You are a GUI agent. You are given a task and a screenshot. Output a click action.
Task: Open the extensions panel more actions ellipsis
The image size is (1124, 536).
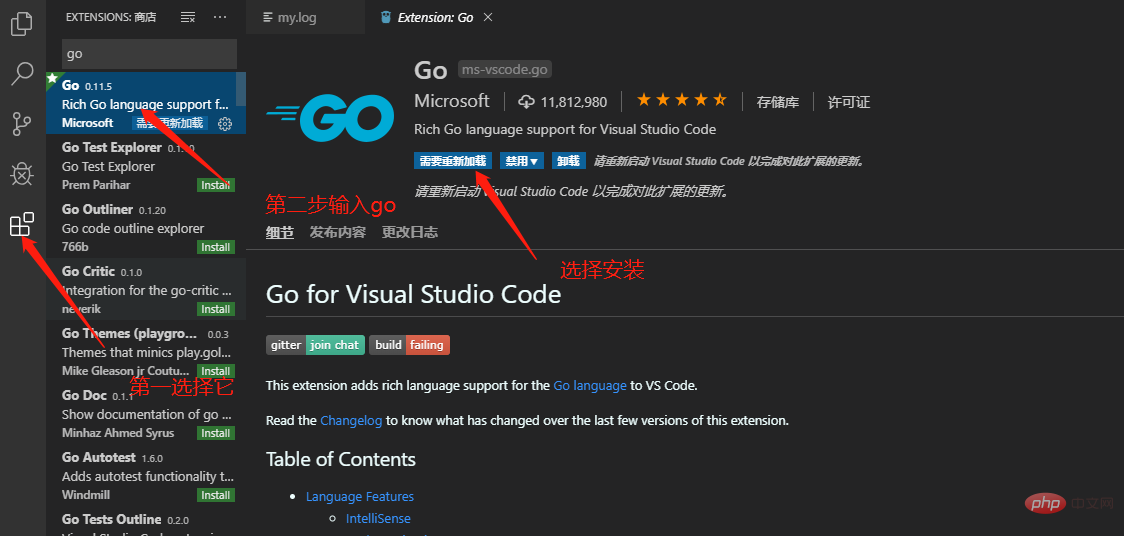pyautogui.click(x=220, y=17)
